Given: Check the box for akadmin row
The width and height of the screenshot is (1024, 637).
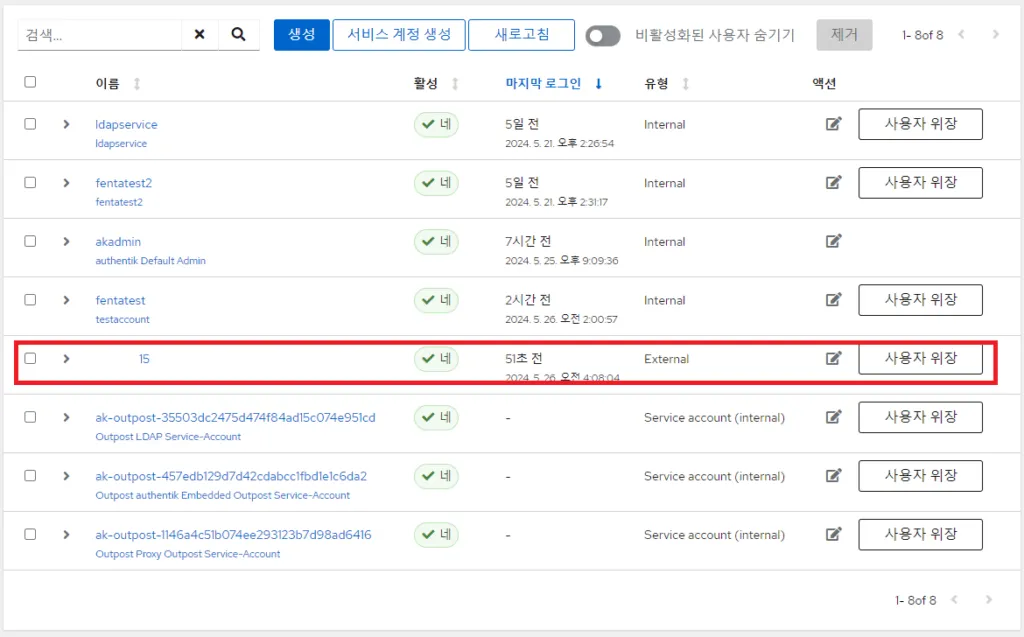Looking at the screenshot, I should coord(30,241).
